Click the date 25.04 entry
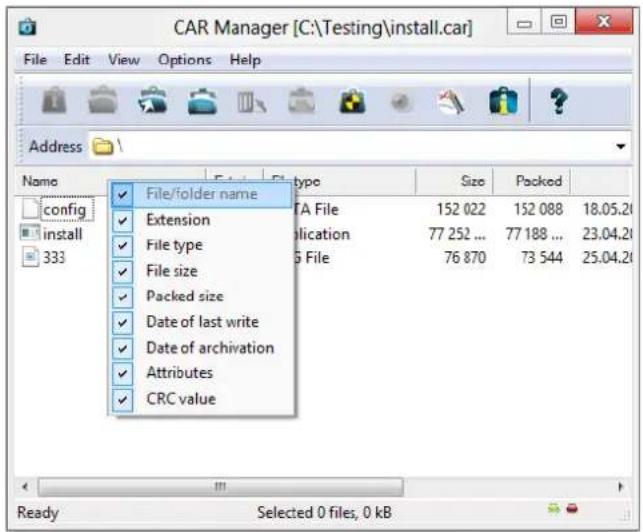643x532 pixels. click(x=607, y=258)
